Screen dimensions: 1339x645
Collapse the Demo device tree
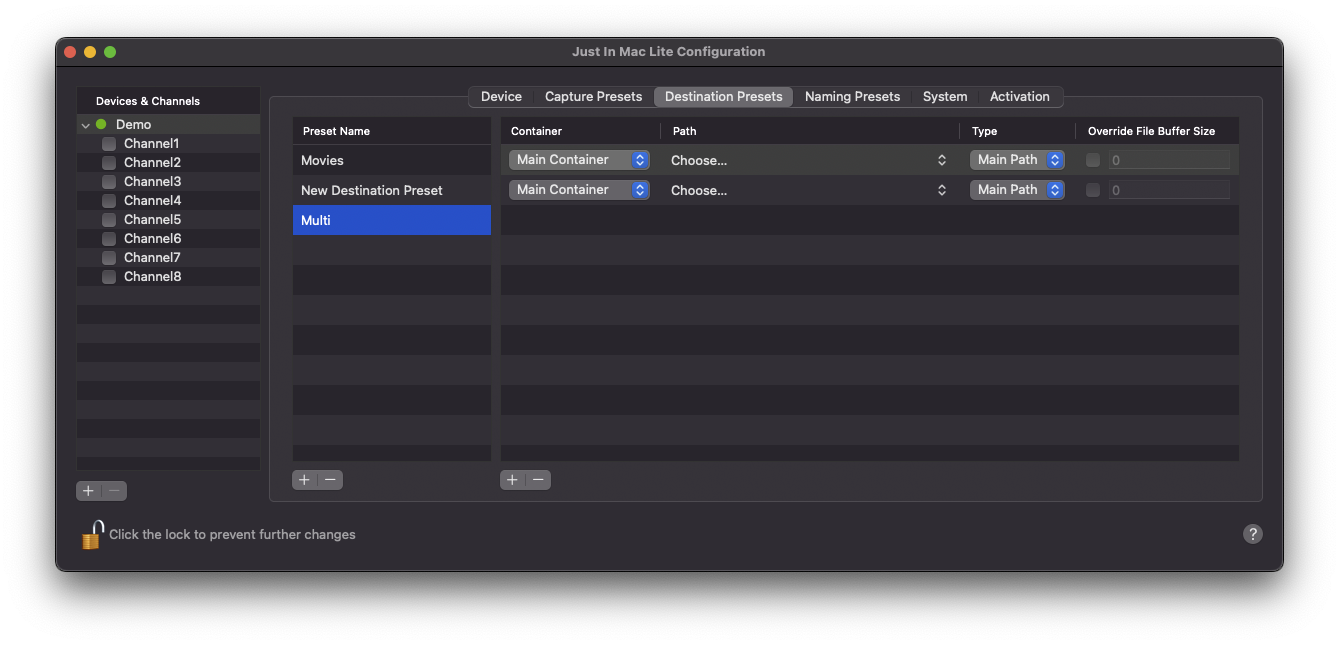point(86,125)
